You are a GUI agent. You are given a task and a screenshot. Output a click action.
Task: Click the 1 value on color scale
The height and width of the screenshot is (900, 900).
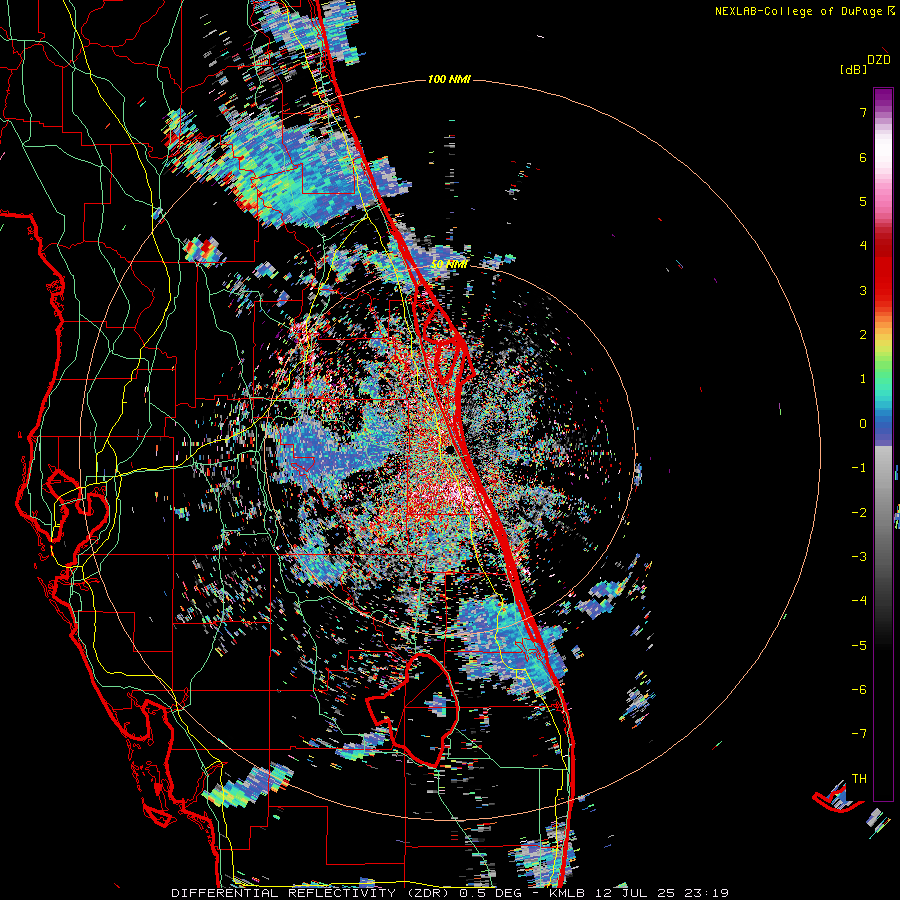863,379
